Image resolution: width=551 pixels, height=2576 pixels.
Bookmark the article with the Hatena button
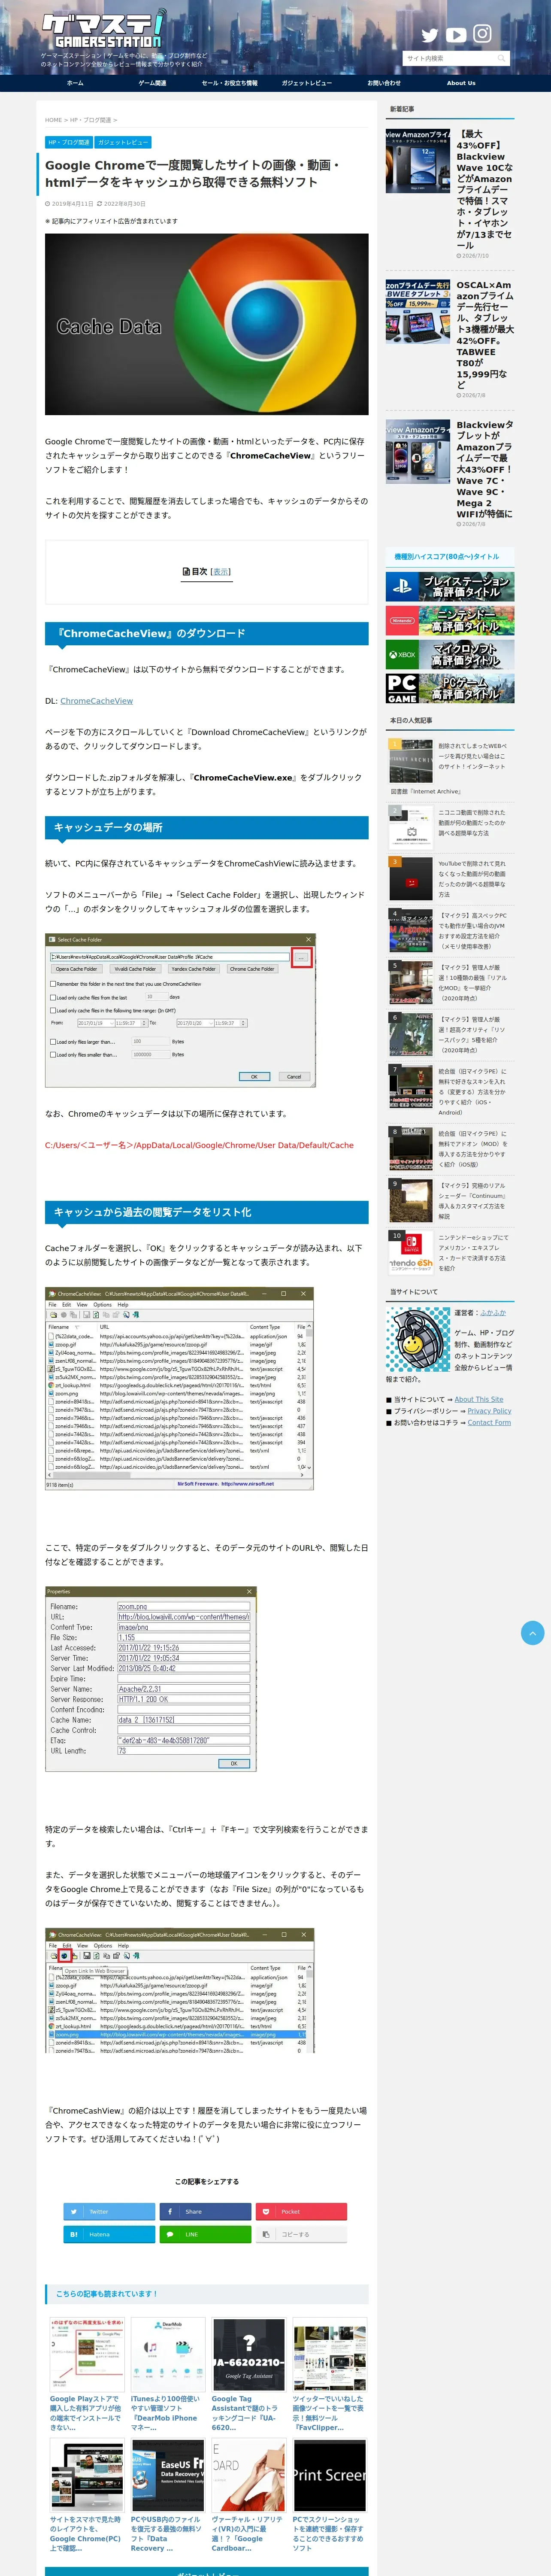(x=109, y=2234)
